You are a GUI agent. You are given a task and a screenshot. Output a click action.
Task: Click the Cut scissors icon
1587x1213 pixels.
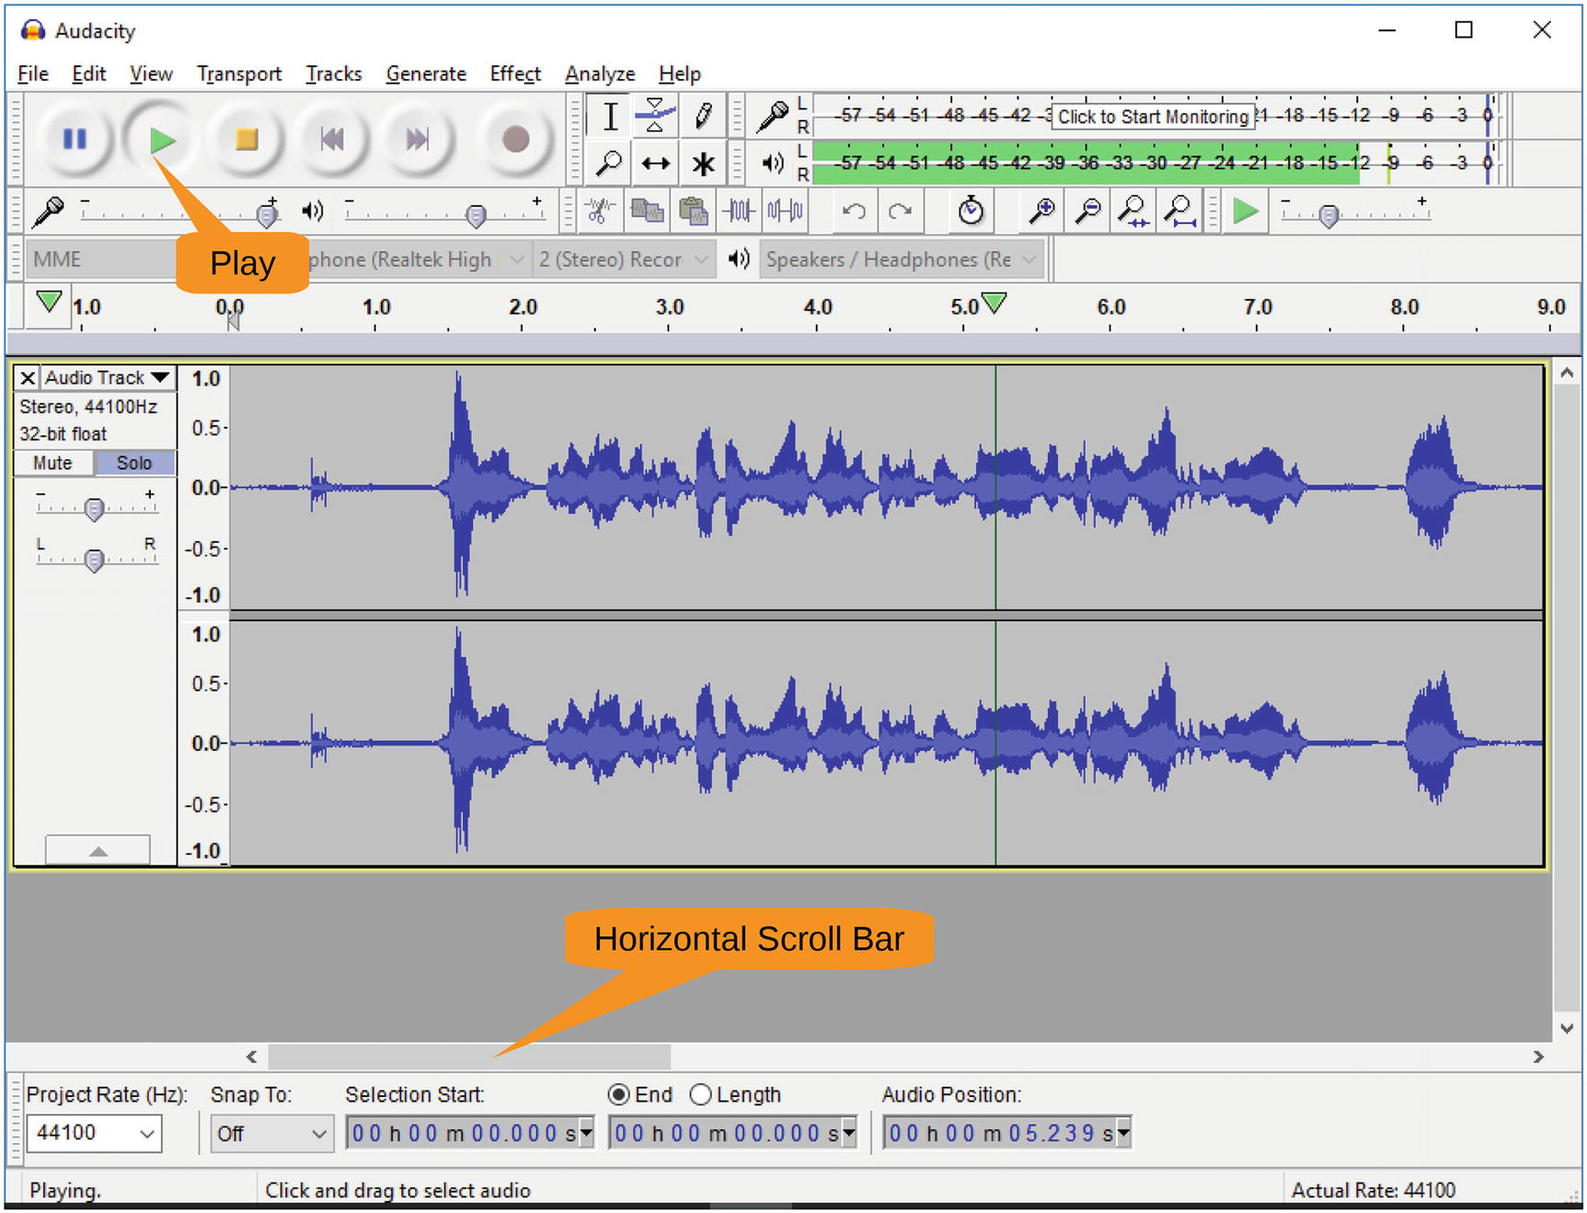click(600, 211)
